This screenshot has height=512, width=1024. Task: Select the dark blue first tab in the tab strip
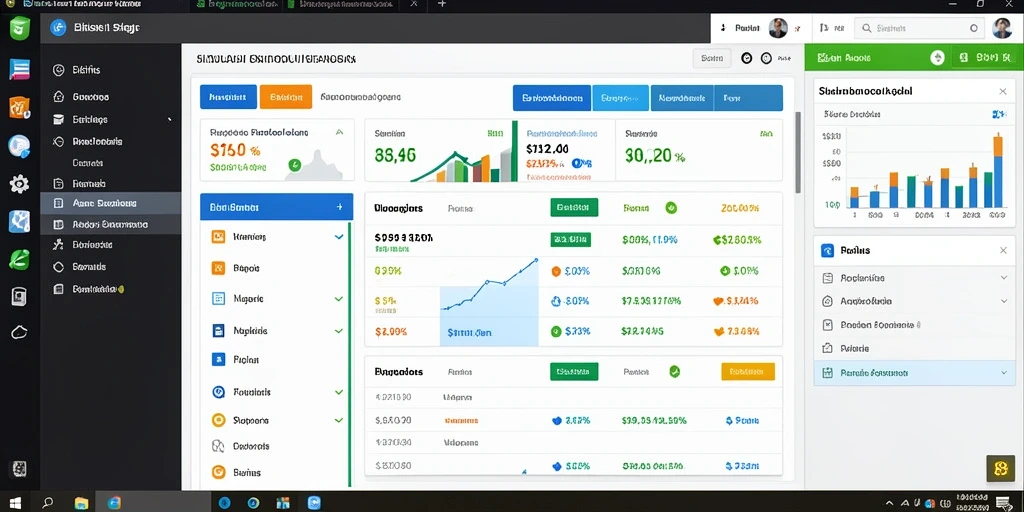552,98
